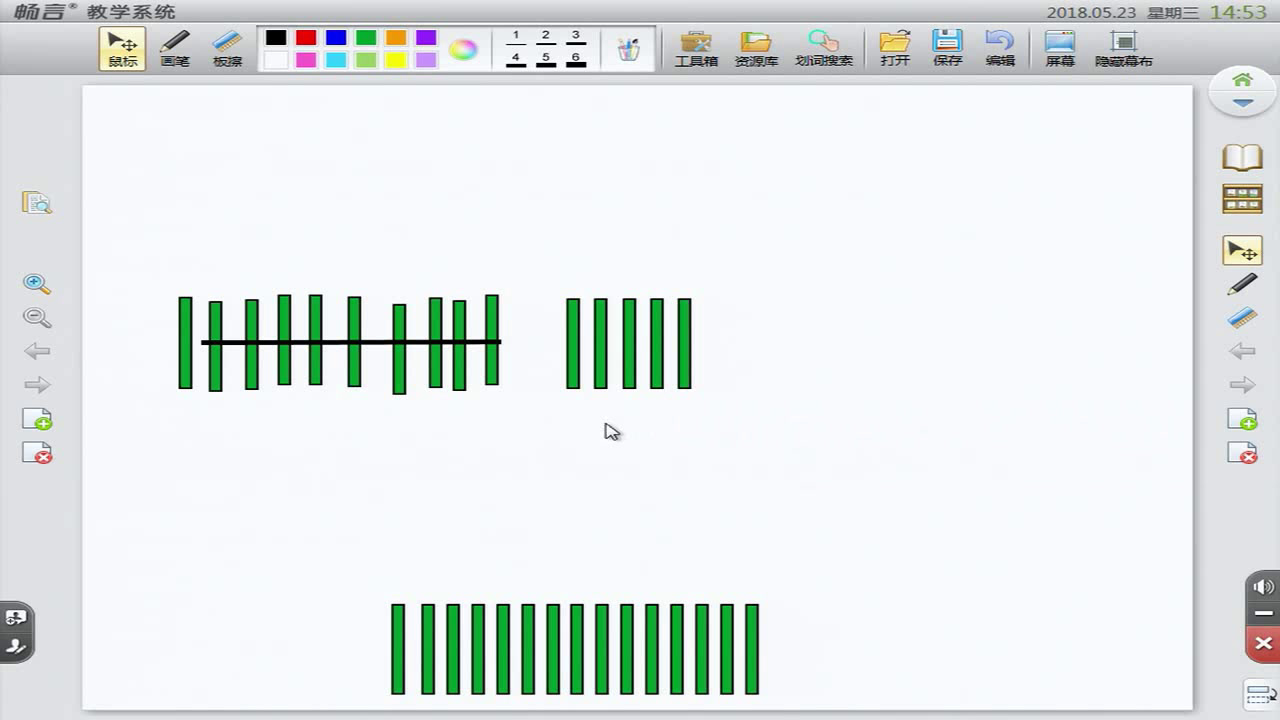Screen dimensions: 1280x720
Task: Choose line thickness 6
Action: [x=576, y=59]
